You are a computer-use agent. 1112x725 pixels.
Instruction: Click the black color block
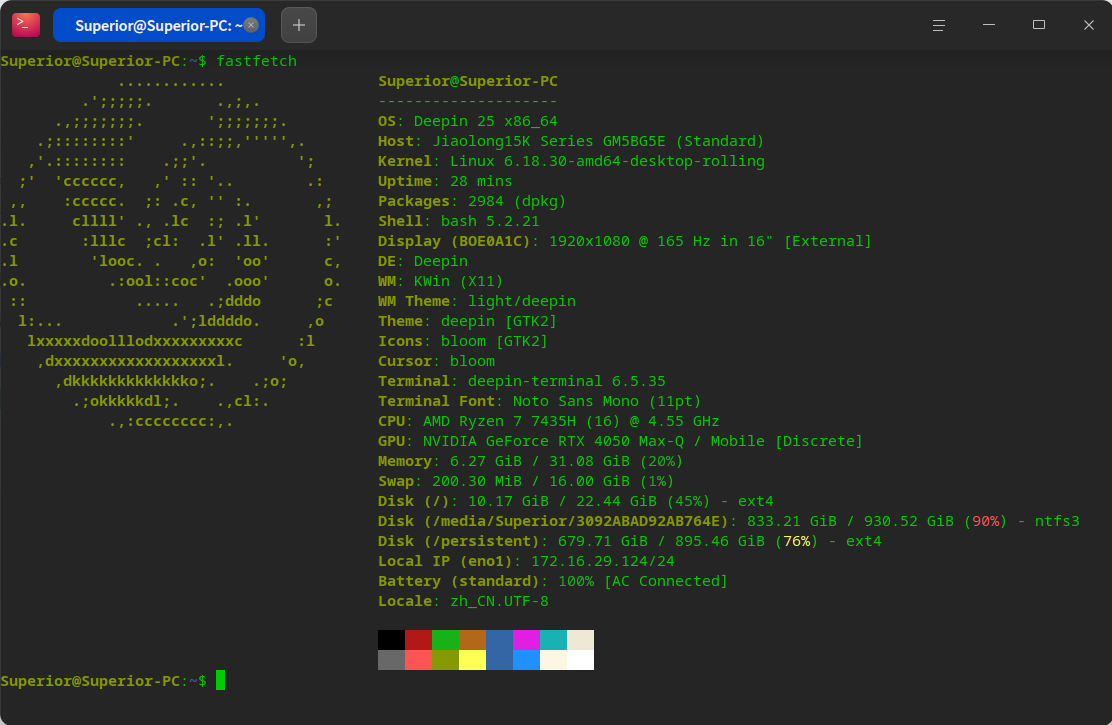point(391,640)
